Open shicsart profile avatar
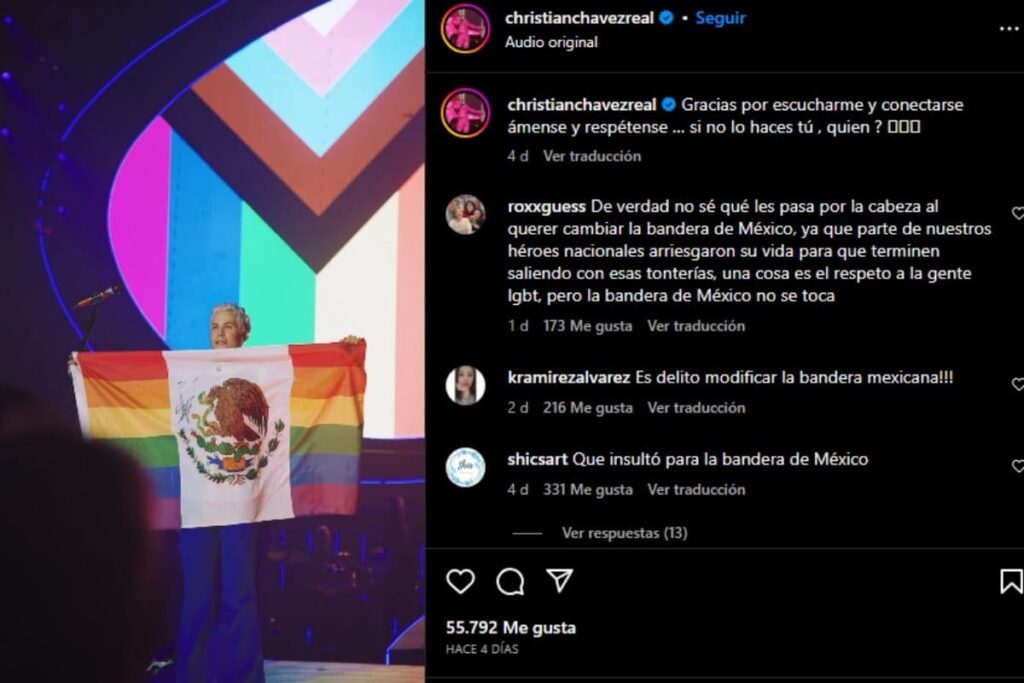 [466, 467]
